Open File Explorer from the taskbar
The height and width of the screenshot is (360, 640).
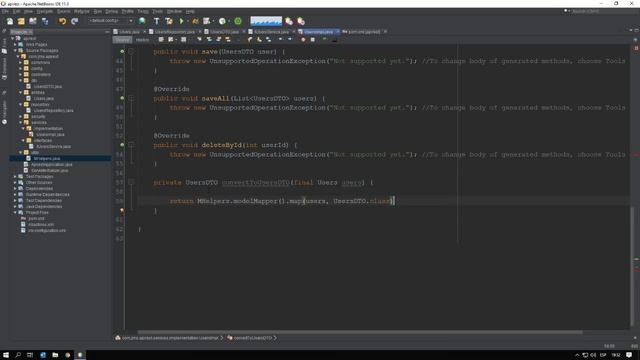point(55,355)
